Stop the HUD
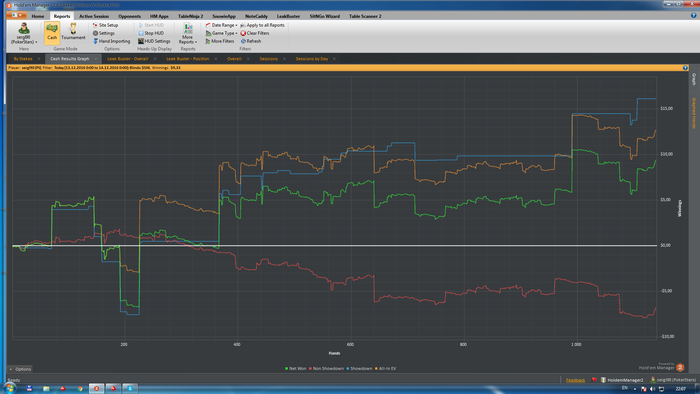This screenshot has height=394, width=700. click(x=151, y=33)
